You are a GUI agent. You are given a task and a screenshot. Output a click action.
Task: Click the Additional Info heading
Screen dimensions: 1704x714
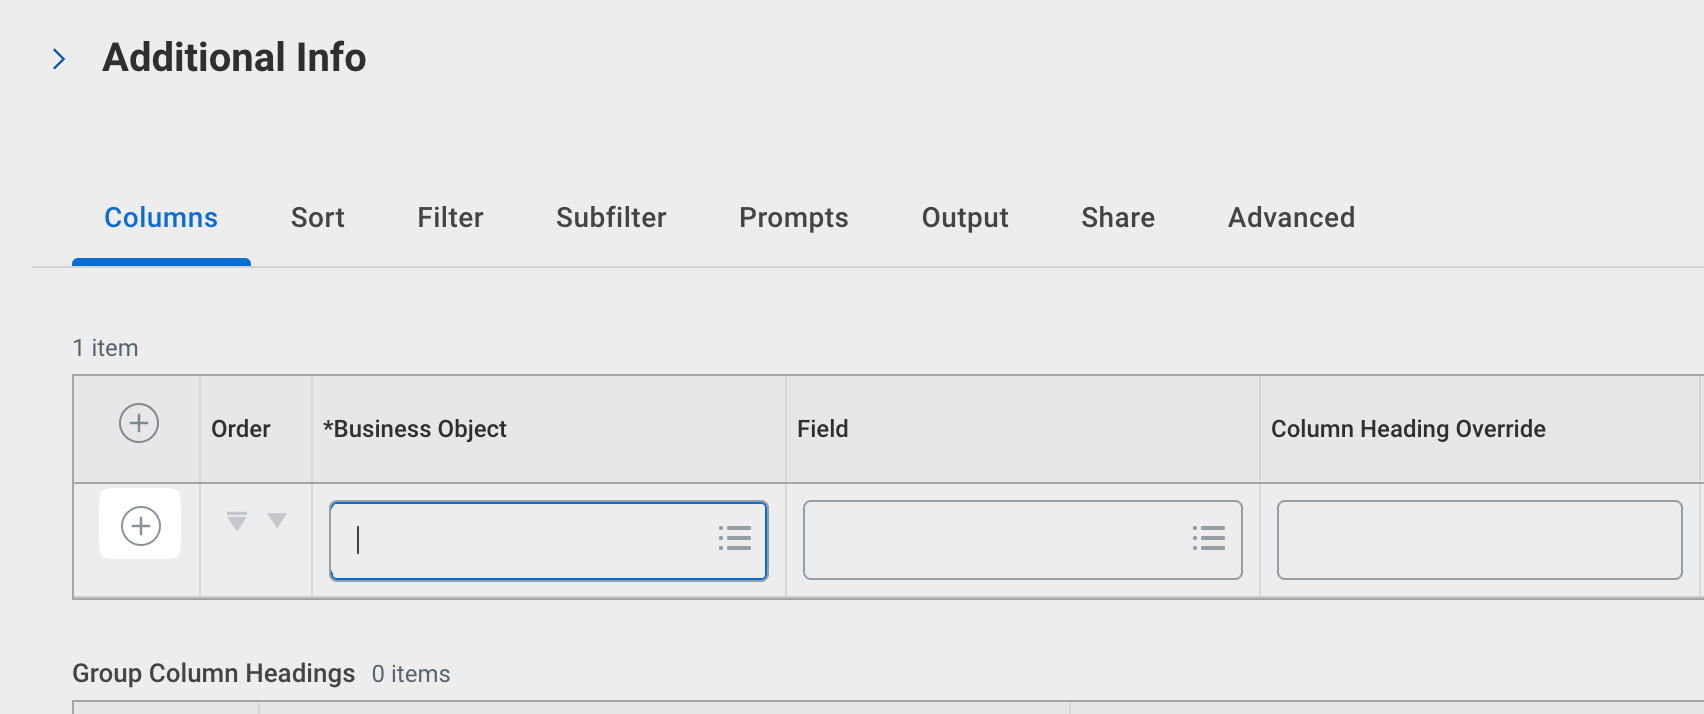pos(234,58)
